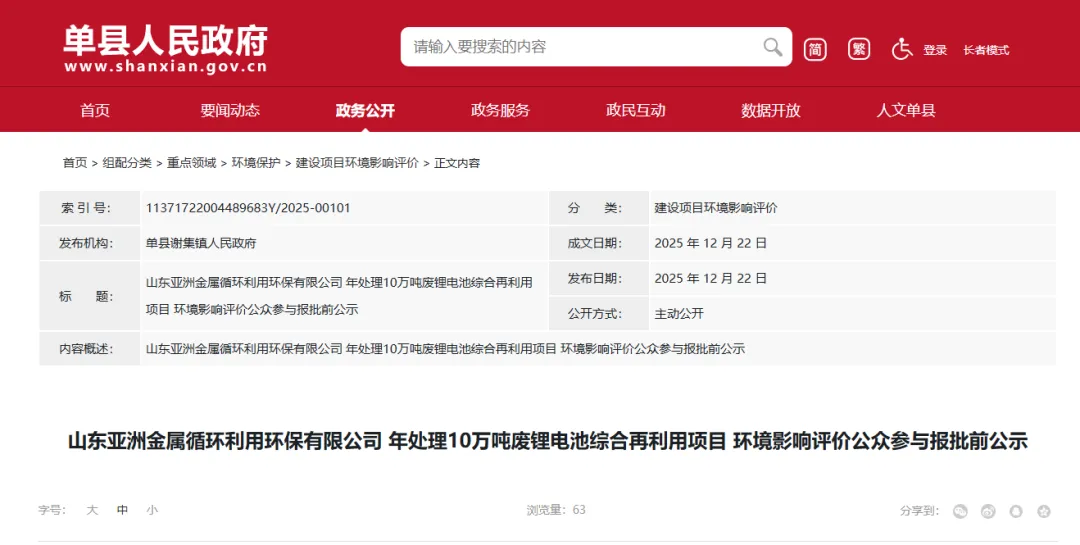Enable 长者模式 elder mode
The image size is (1080, 545).
[x=986, y=50]
